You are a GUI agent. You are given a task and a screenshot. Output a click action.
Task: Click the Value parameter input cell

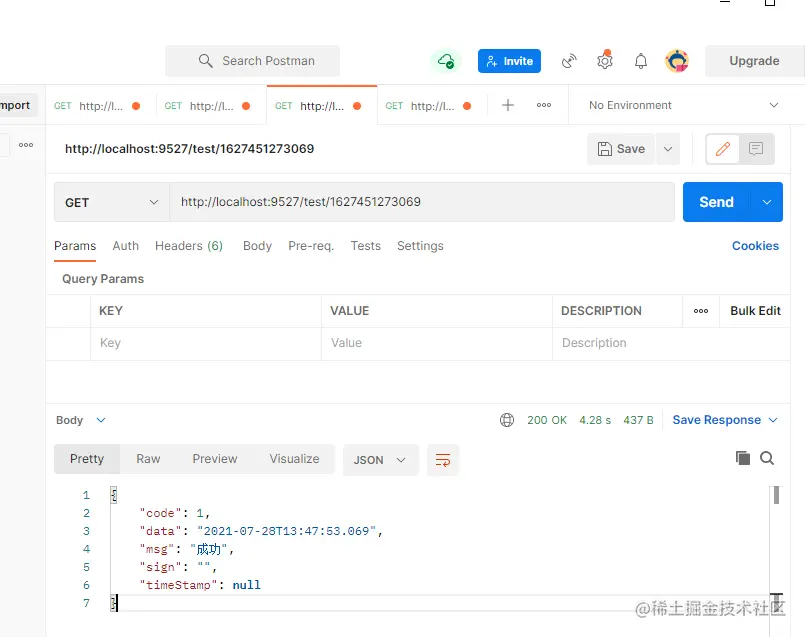point(437,343)
